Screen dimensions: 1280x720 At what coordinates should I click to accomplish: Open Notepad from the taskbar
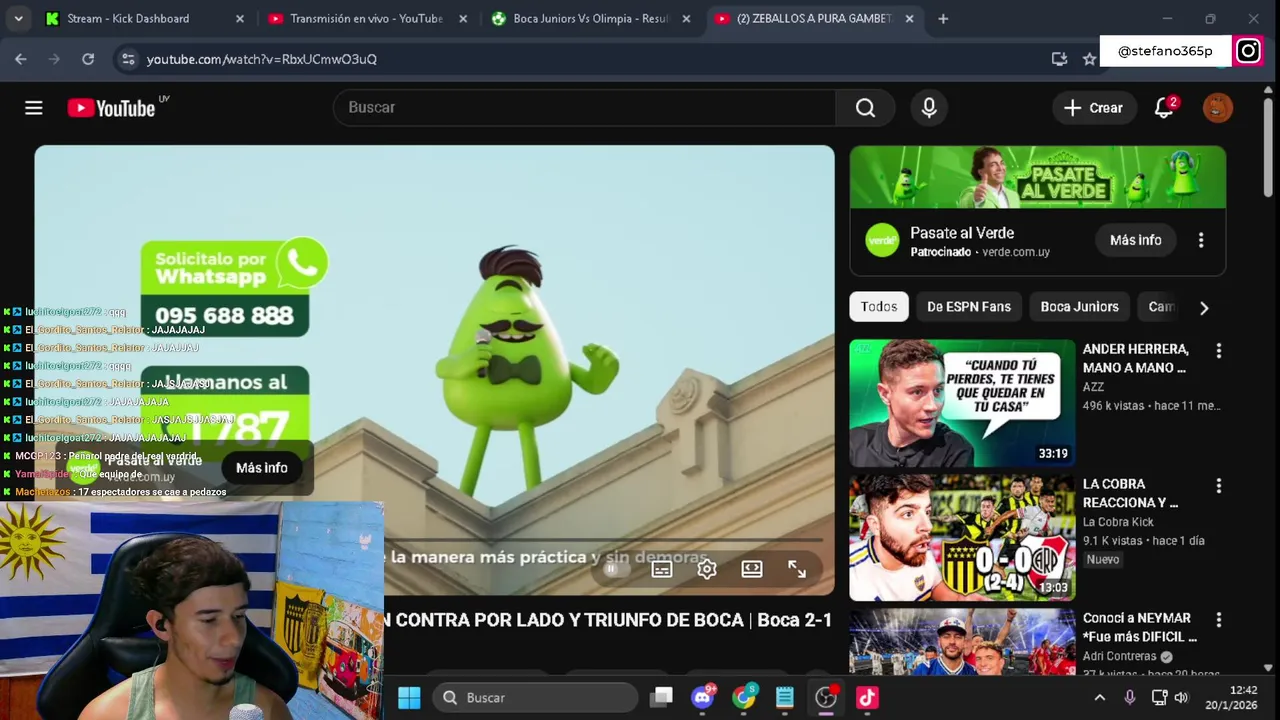(x=785, y=698)
